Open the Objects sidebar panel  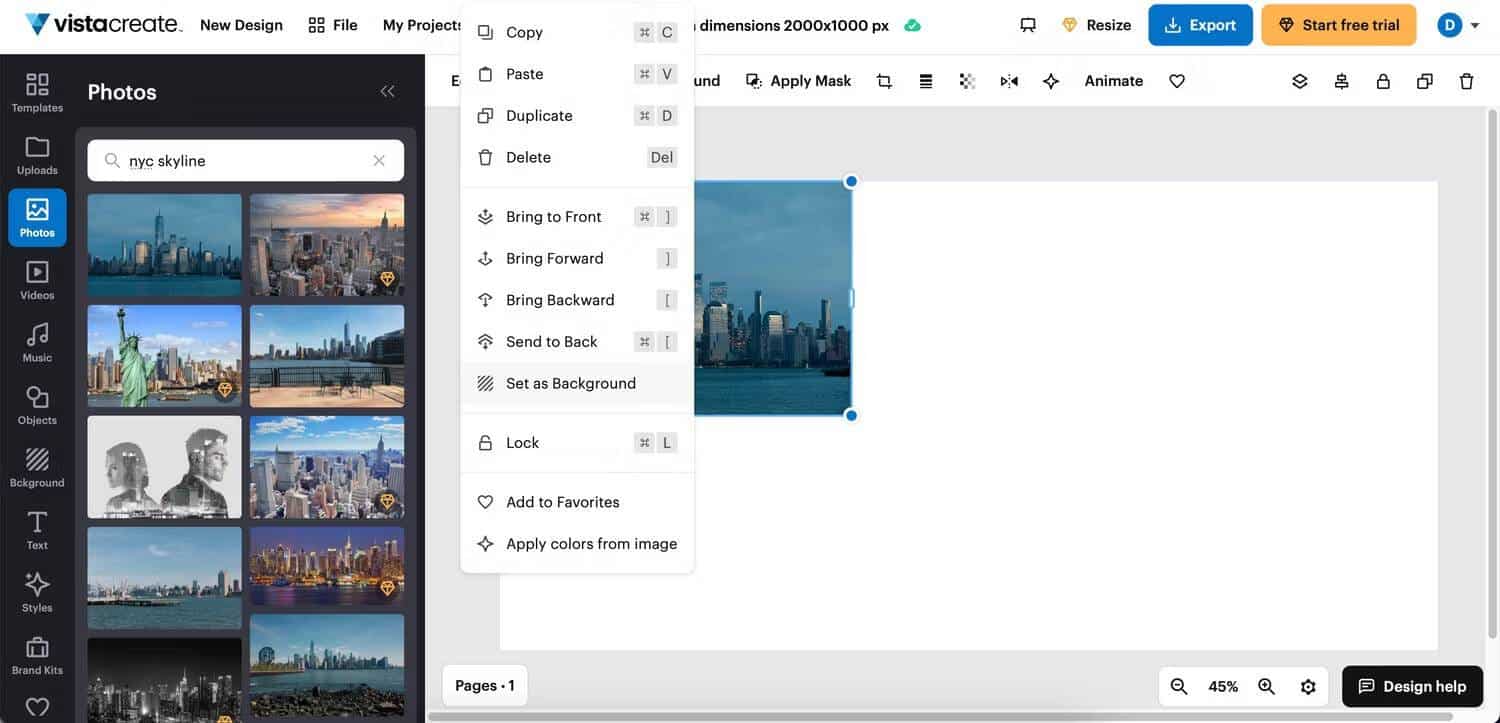click(37, 405)
